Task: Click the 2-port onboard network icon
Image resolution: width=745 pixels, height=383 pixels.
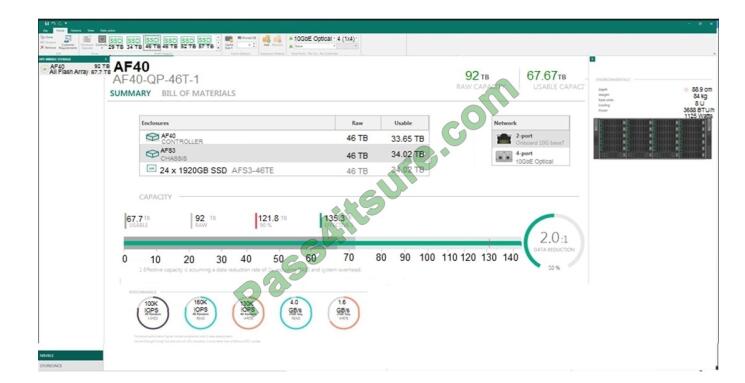Action: pyautogui.click(x=504, y=138)
